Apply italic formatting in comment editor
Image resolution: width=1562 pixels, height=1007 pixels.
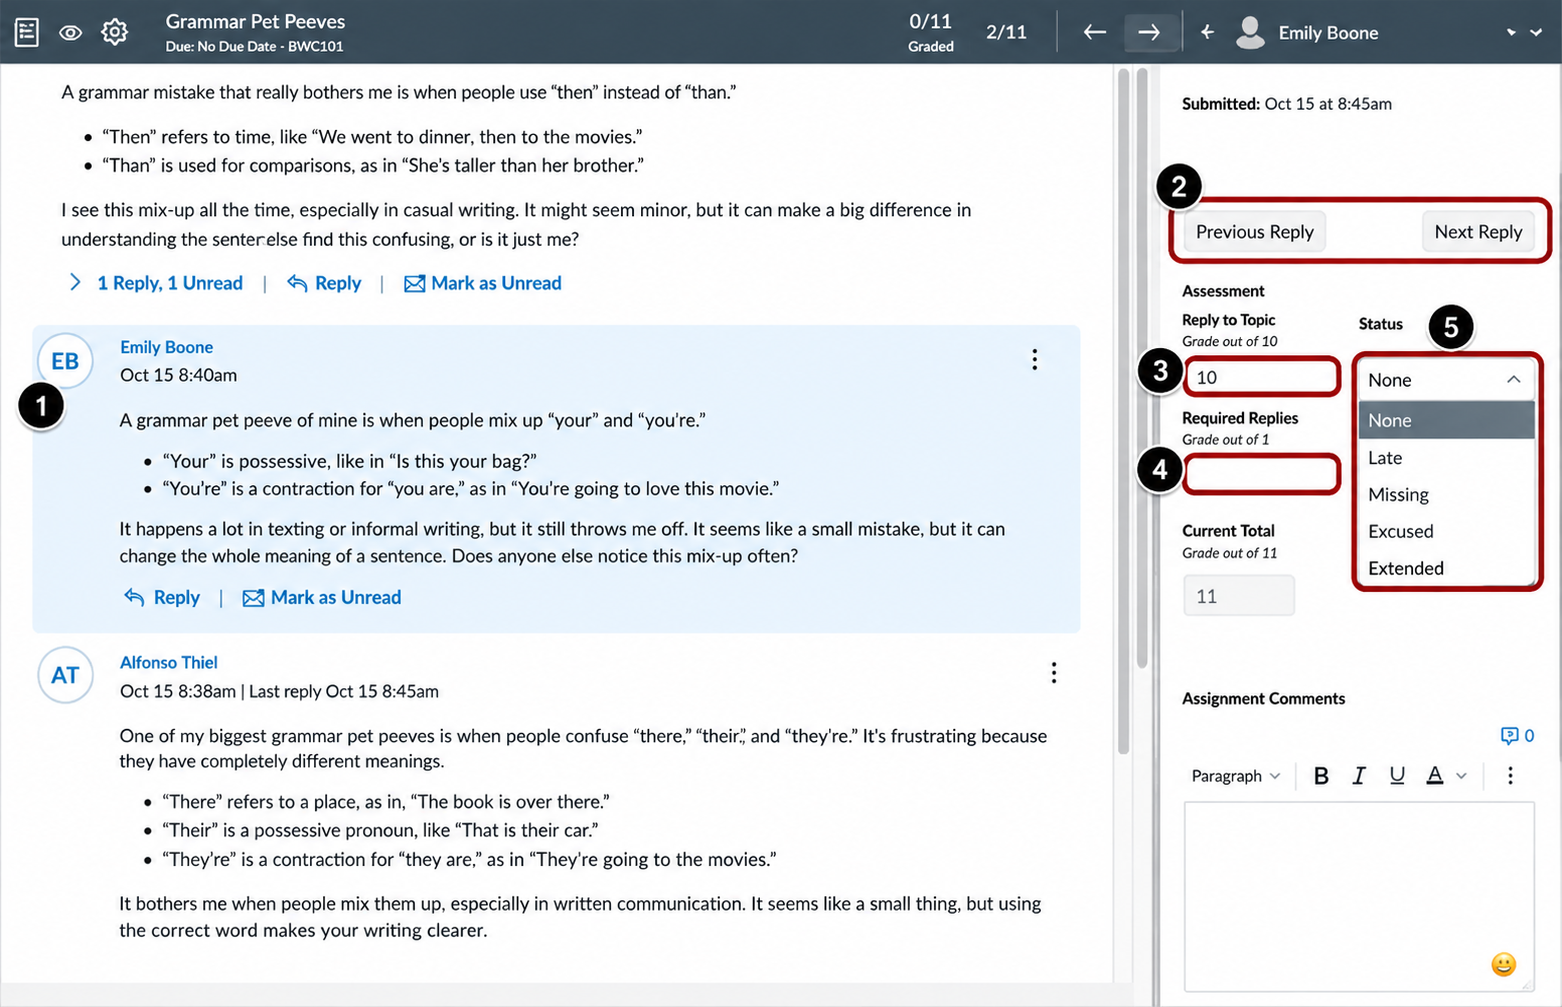coord(1359,775)
